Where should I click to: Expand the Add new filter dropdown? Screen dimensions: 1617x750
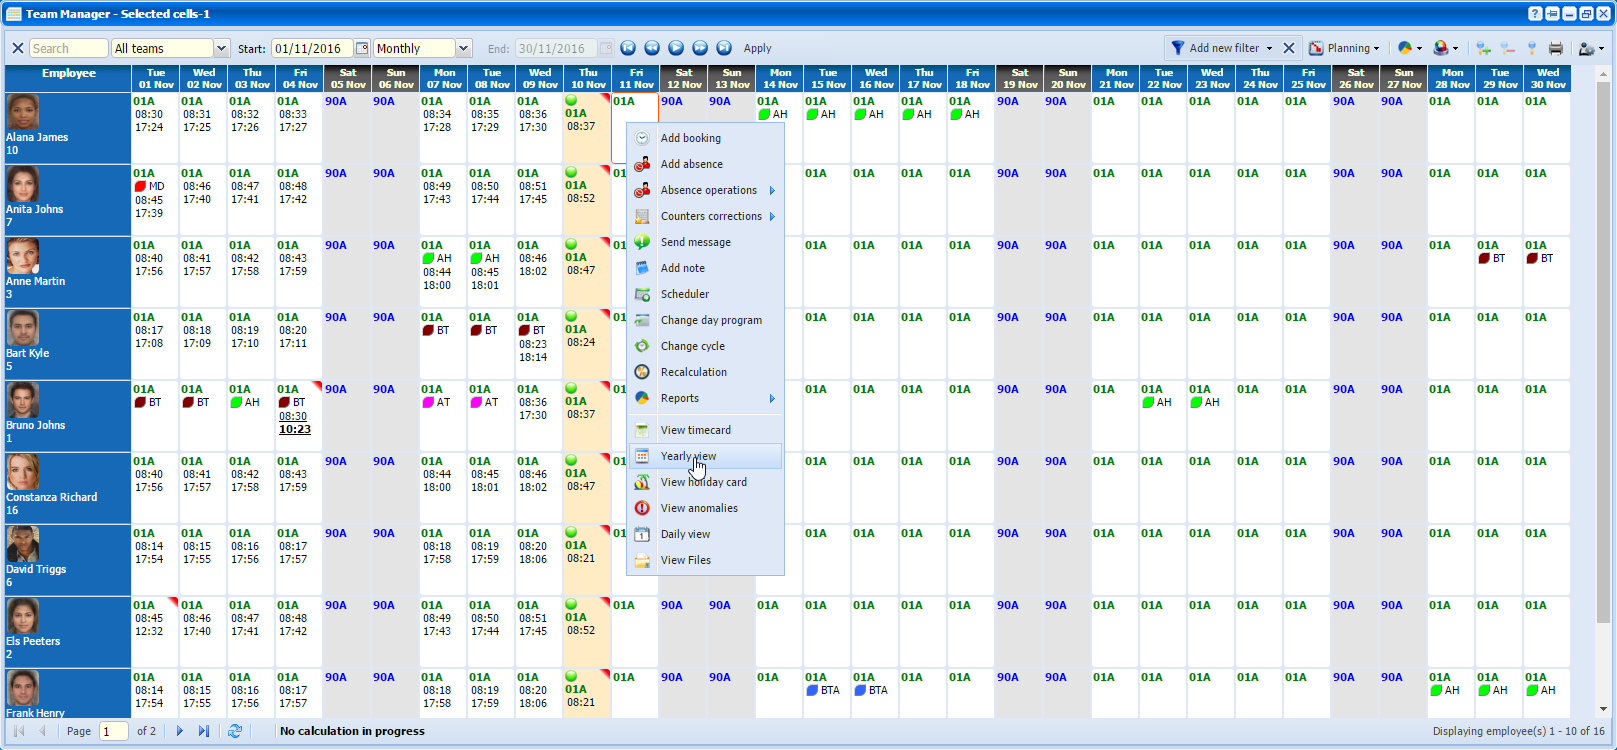[1269, 48]
